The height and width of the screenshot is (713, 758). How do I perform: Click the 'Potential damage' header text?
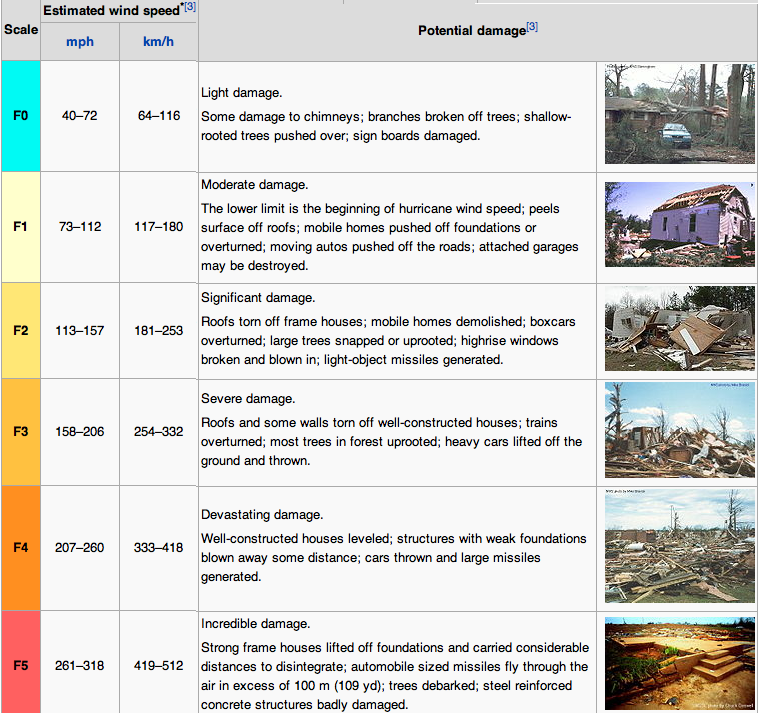pyautogui.click(x=472, y=31)
